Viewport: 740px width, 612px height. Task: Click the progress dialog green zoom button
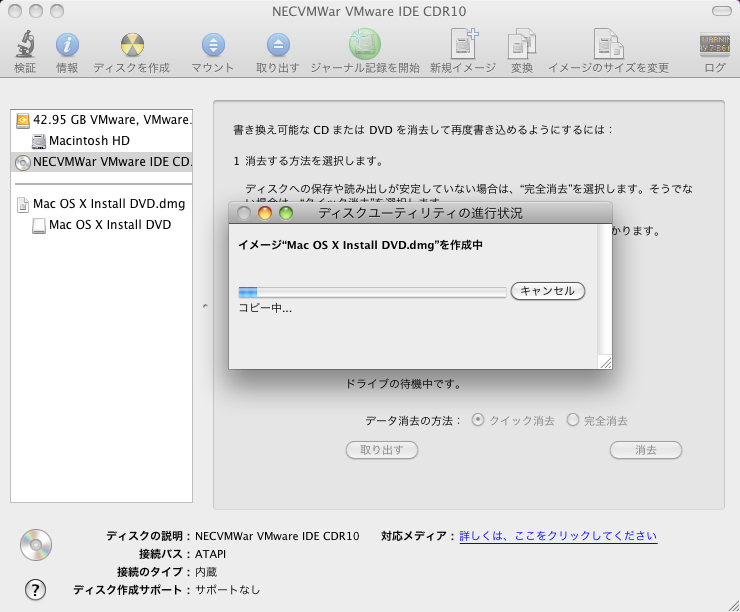(286, 213)
